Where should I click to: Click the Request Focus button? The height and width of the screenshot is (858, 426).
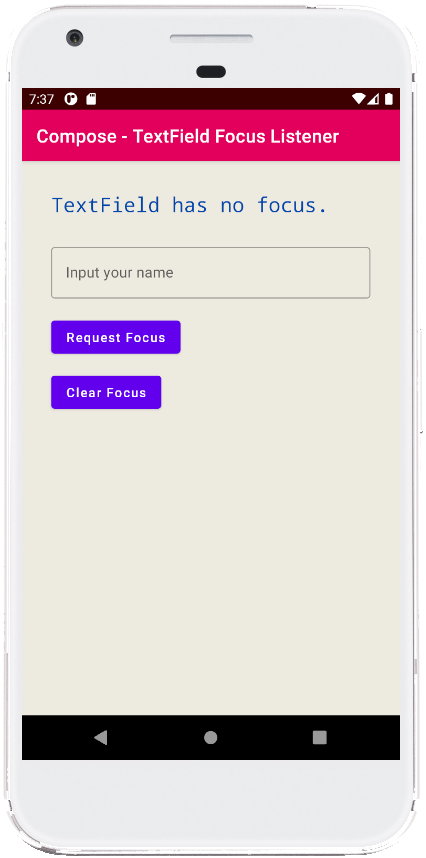116,337
